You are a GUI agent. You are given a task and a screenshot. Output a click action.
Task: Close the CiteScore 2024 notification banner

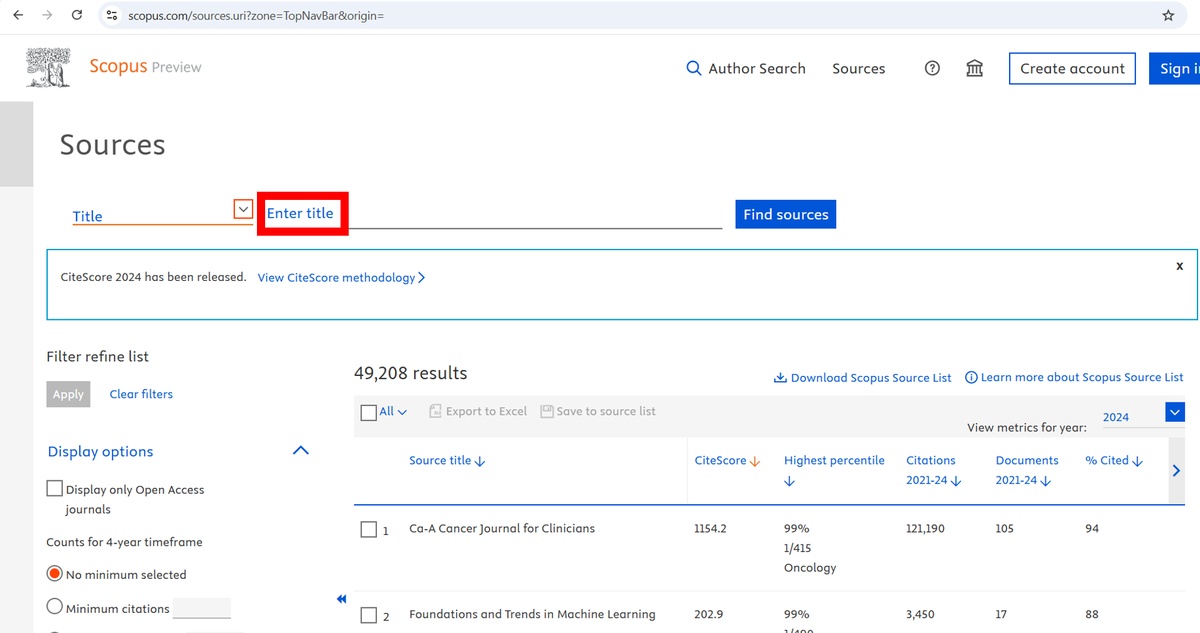(1179, 266)
